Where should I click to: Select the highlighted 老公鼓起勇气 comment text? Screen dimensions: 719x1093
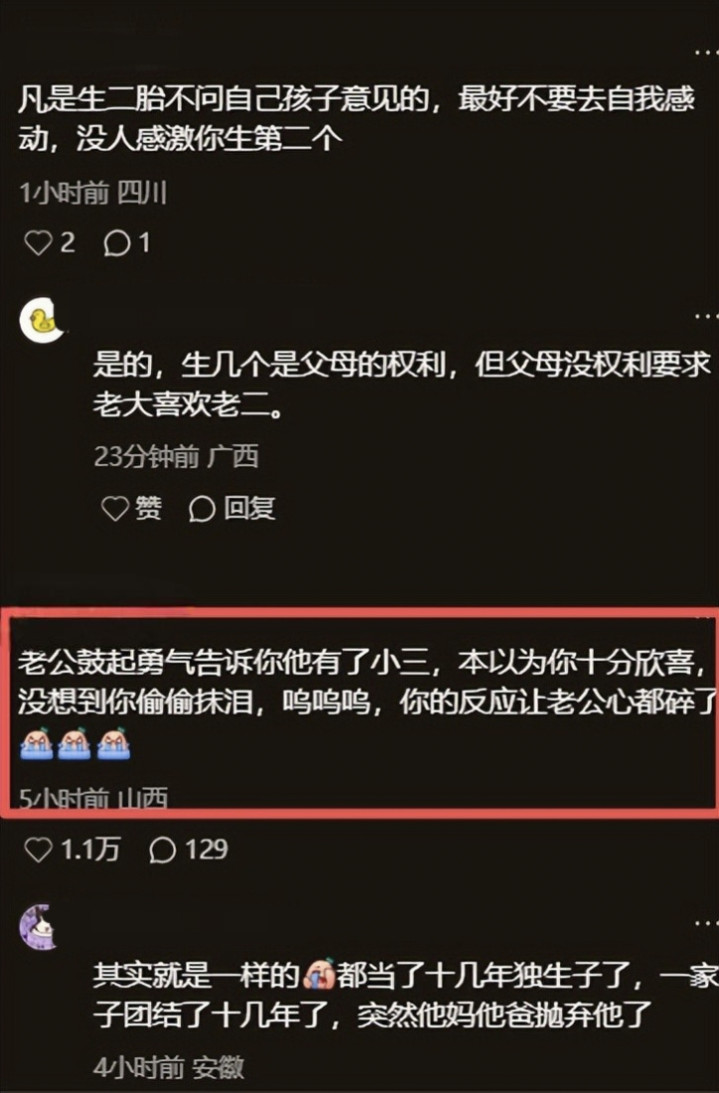[367, 682]
